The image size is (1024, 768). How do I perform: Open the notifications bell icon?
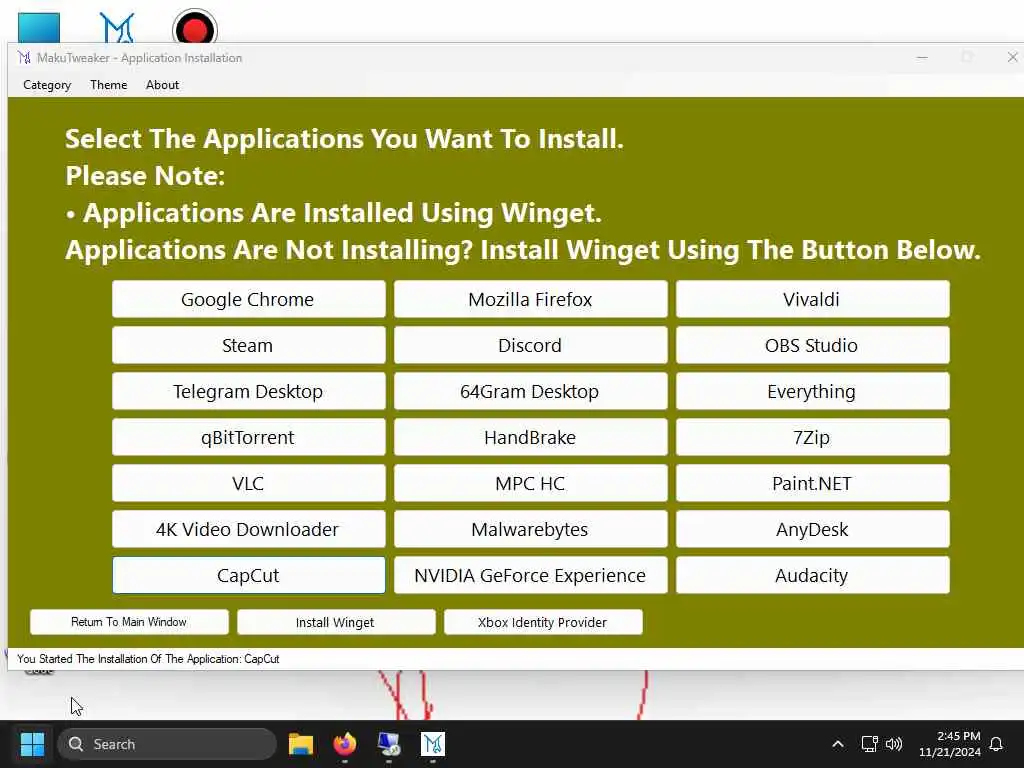tap(997, 744)
